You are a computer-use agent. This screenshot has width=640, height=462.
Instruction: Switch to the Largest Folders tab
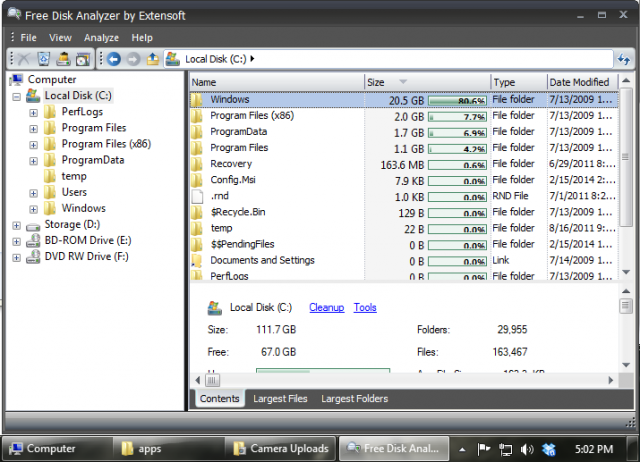tap(354, 399)
